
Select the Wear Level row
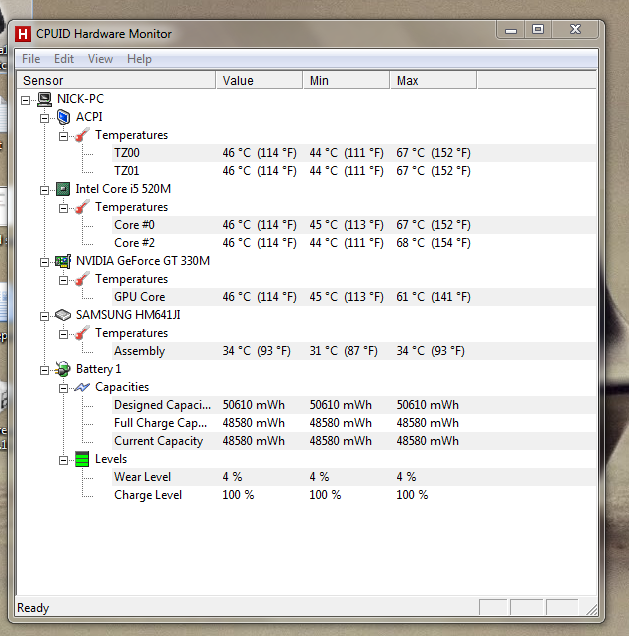click(354, 477)
